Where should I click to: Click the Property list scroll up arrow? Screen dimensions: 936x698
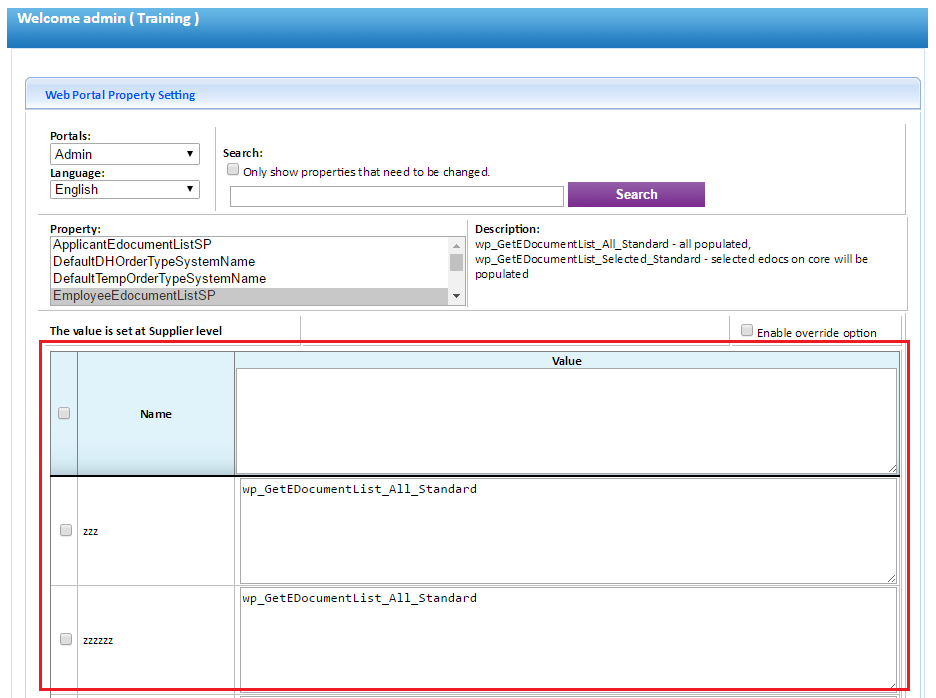coord(457,245)
